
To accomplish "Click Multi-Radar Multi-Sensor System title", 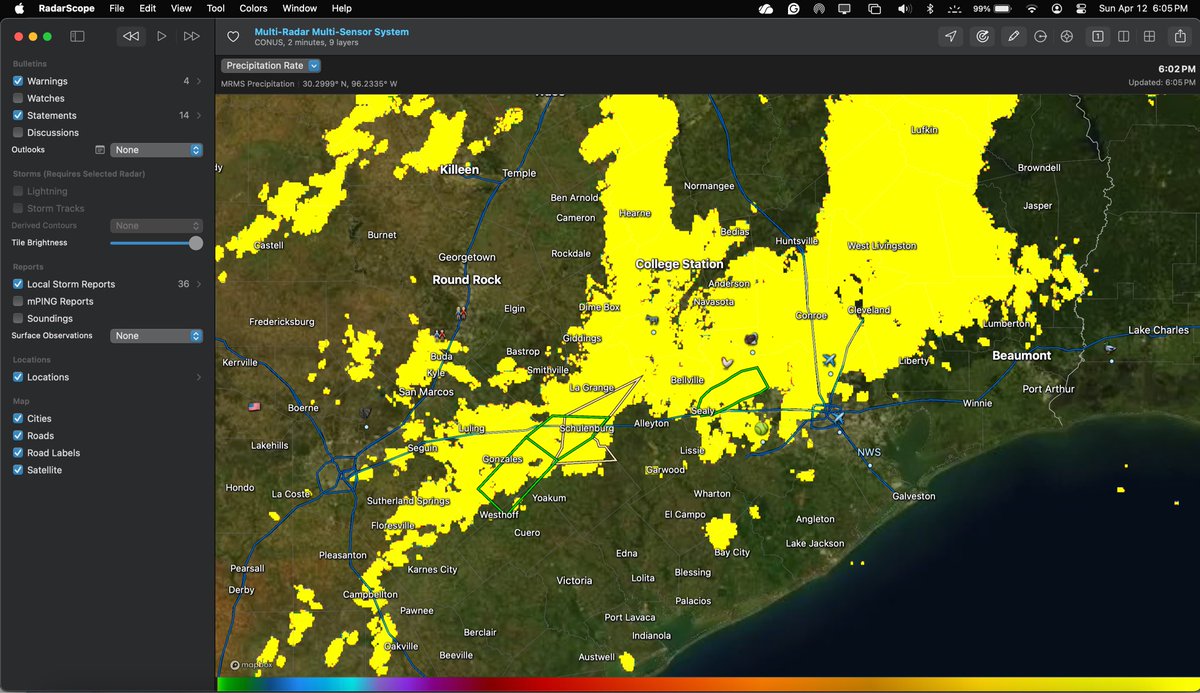I will [x=331, y=31].
